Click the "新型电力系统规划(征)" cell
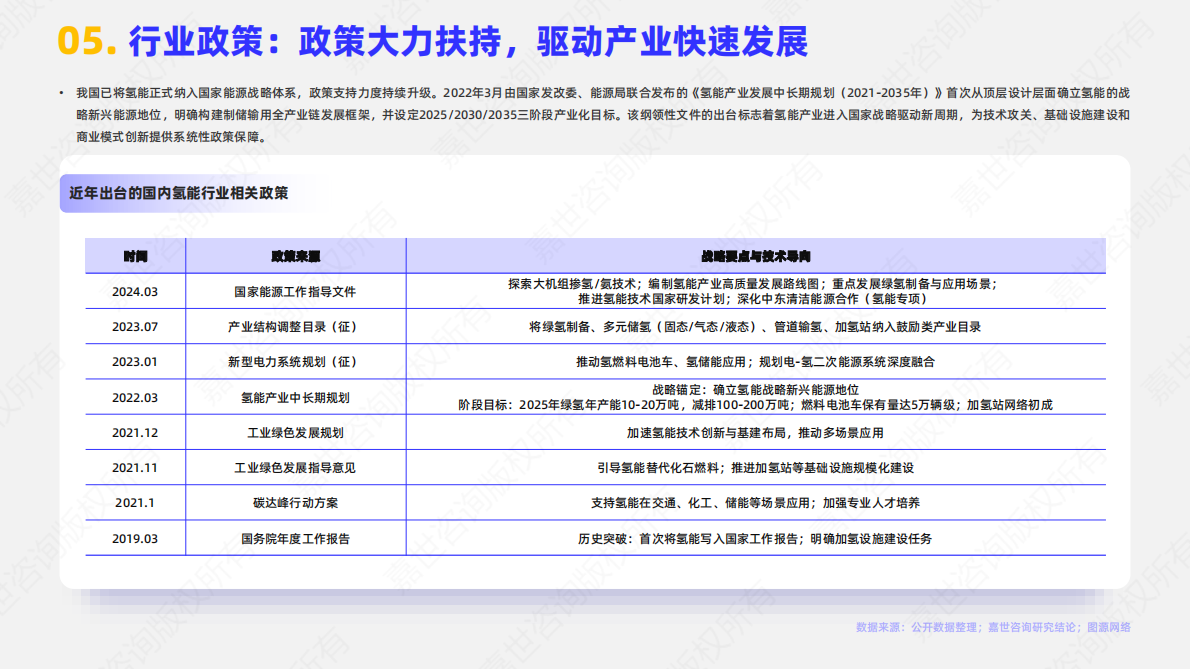 pos(295,362)
